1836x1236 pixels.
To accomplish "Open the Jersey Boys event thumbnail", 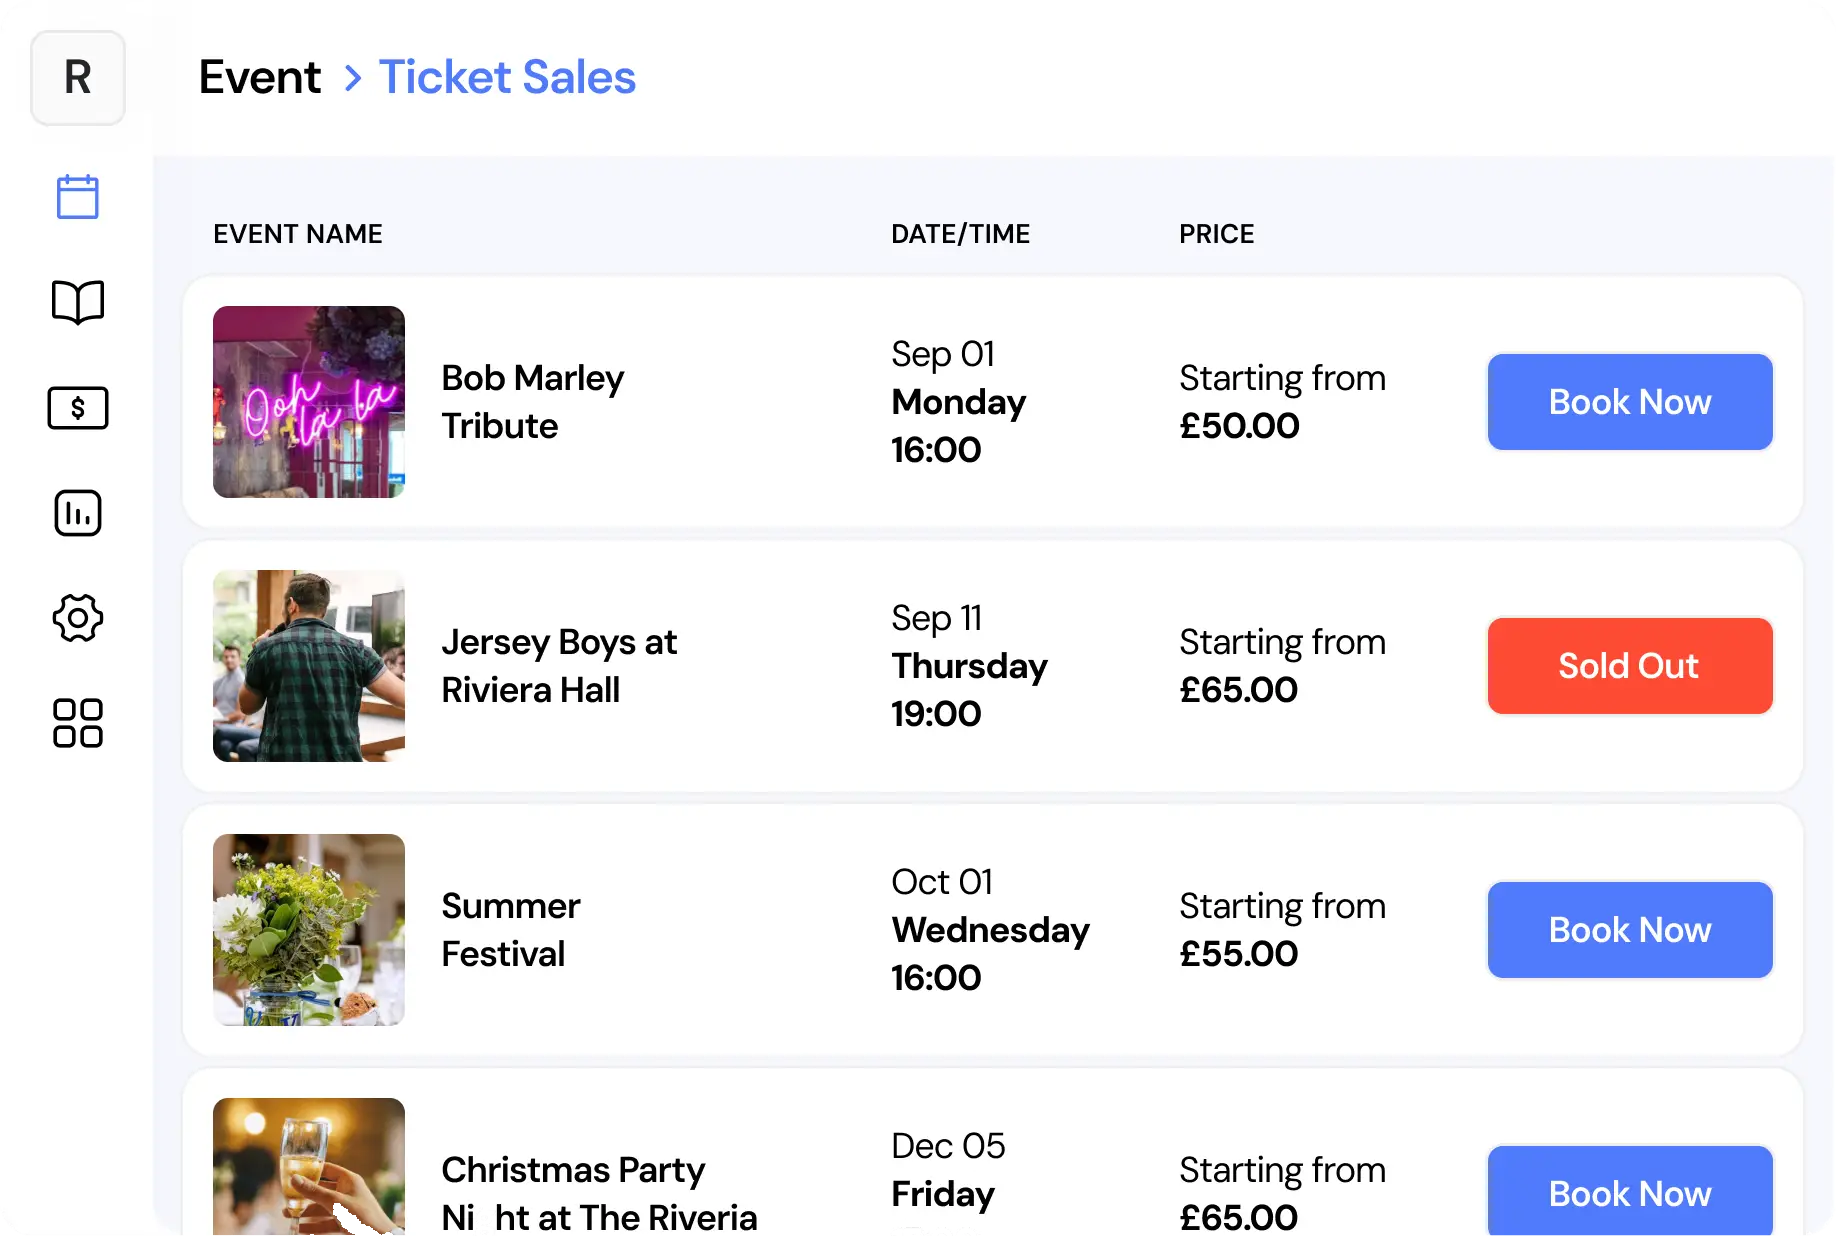I will tap(309, 666).
